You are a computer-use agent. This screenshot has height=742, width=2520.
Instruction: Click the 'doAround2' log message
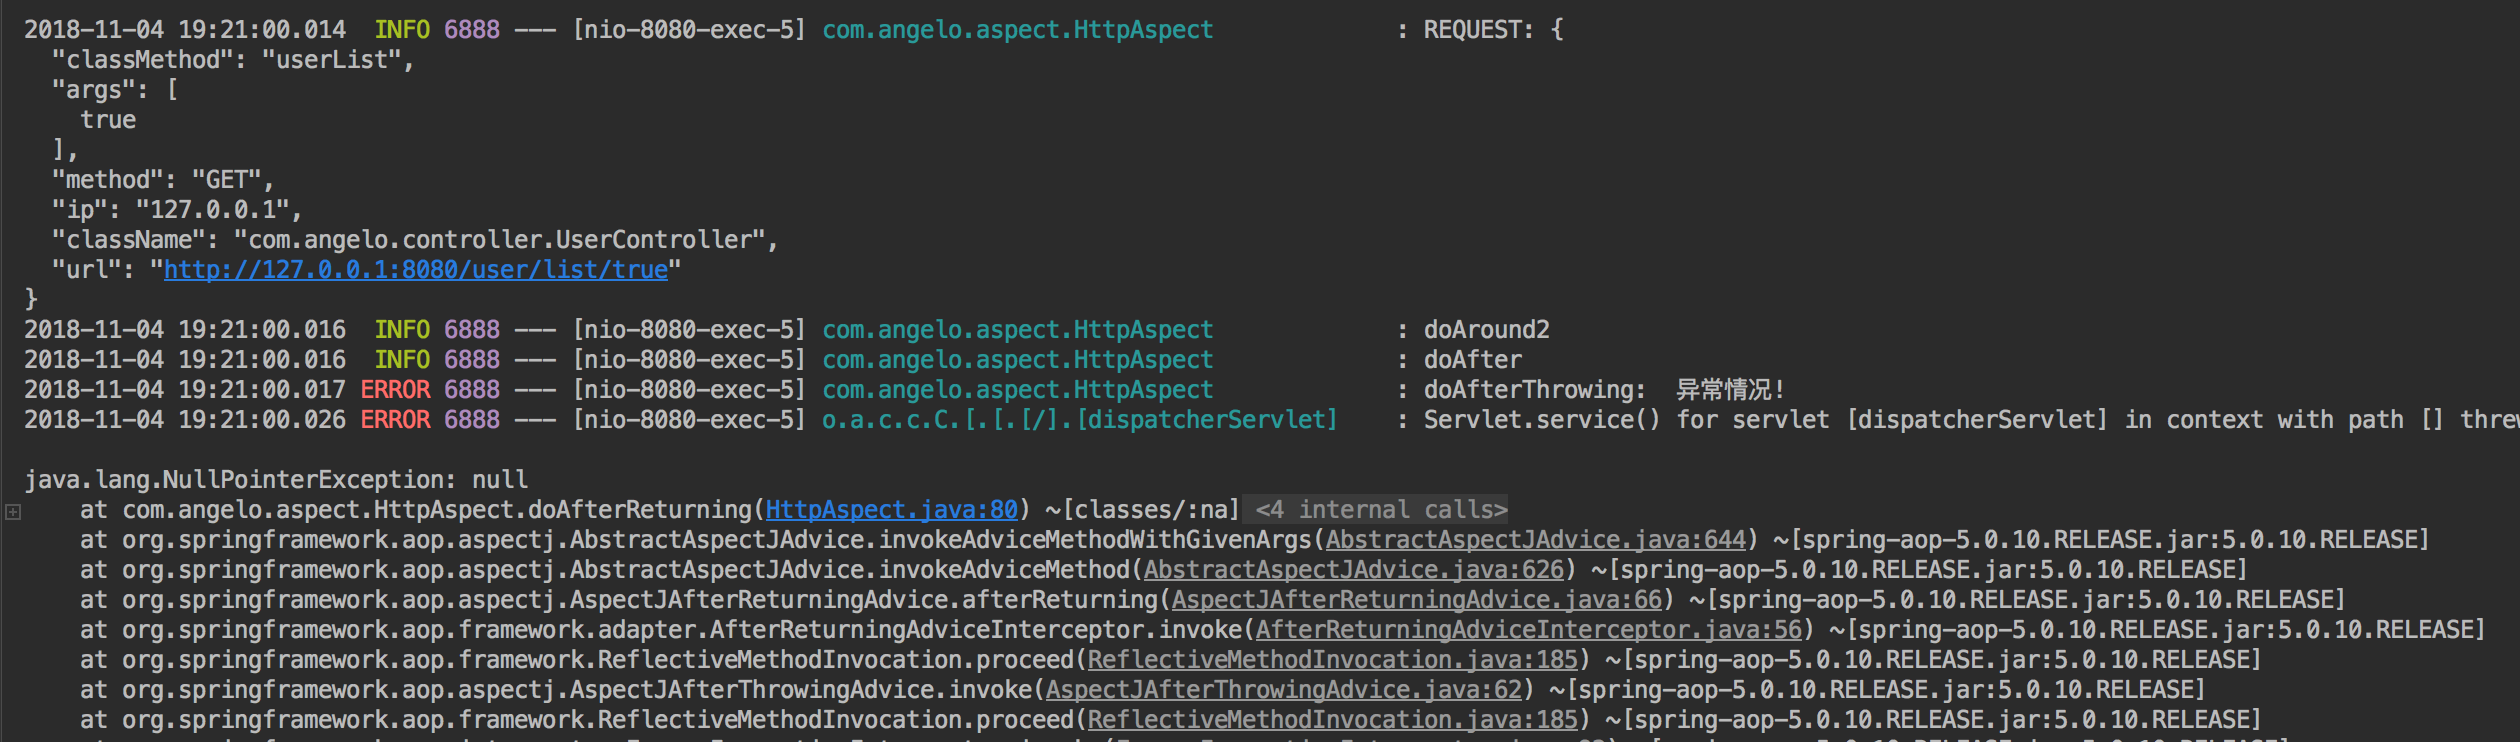[x=1486, y=330]
